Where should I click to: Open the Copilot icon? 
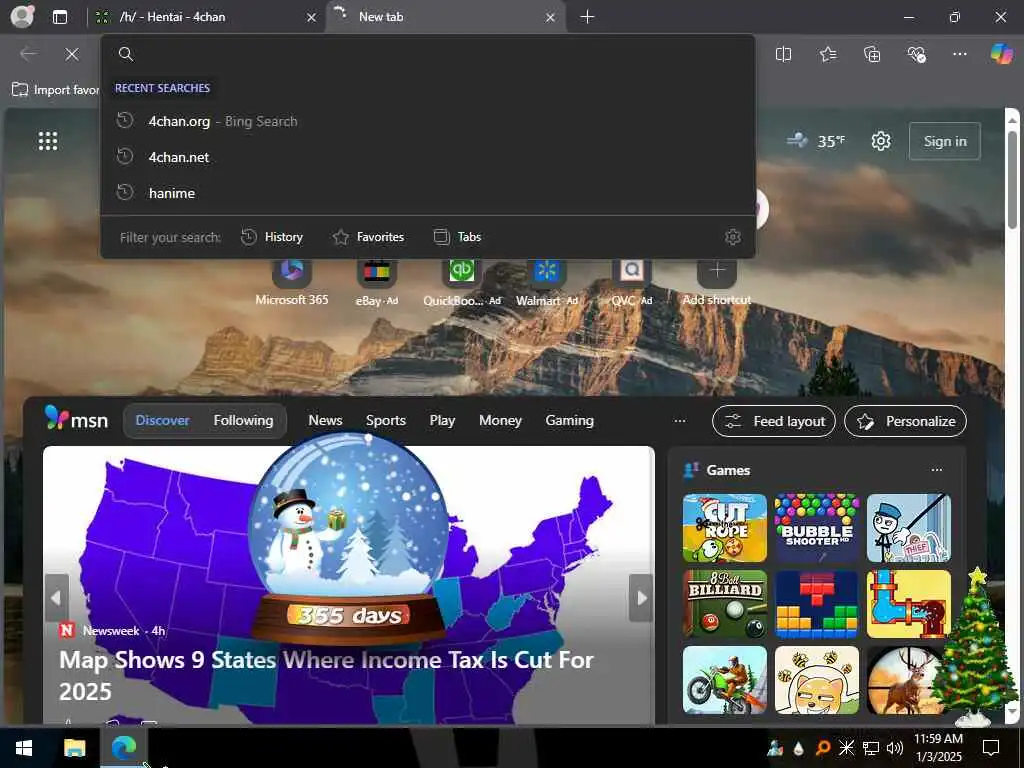click(1001, 54)
